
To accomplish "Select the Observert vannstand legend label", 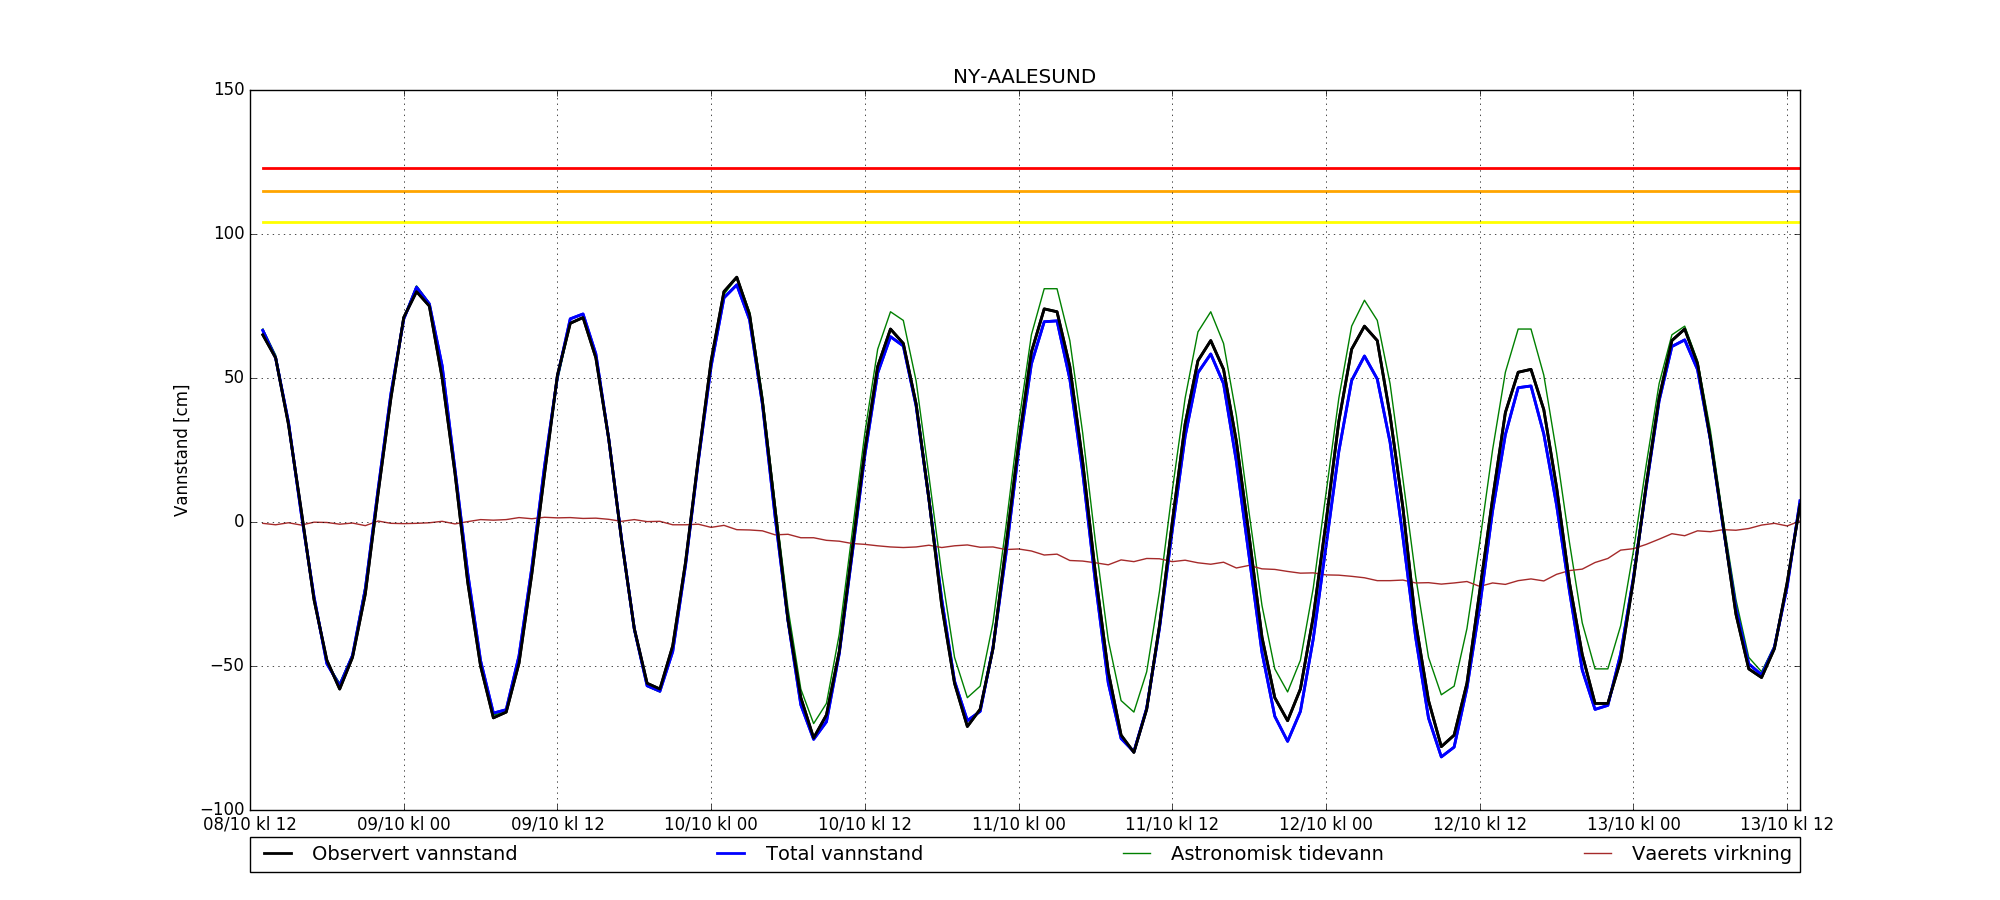I will click(x=414, y=854).
